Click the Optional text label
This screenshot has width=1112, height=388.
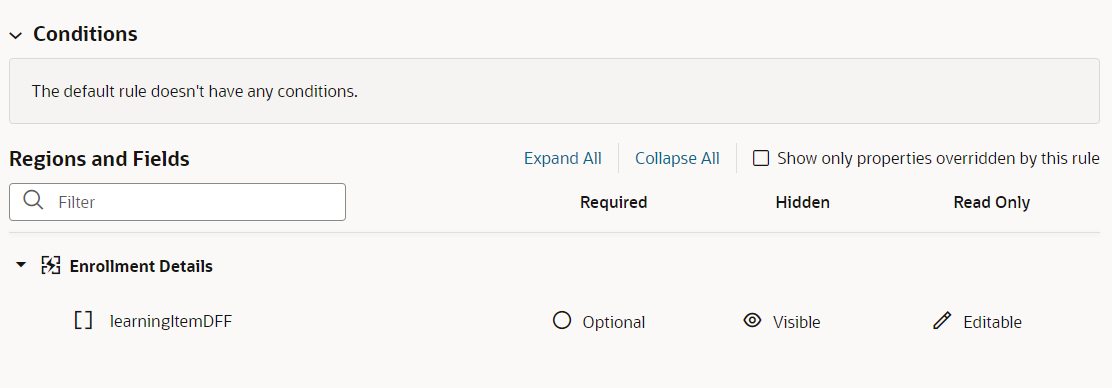click(x=614, y=323)
